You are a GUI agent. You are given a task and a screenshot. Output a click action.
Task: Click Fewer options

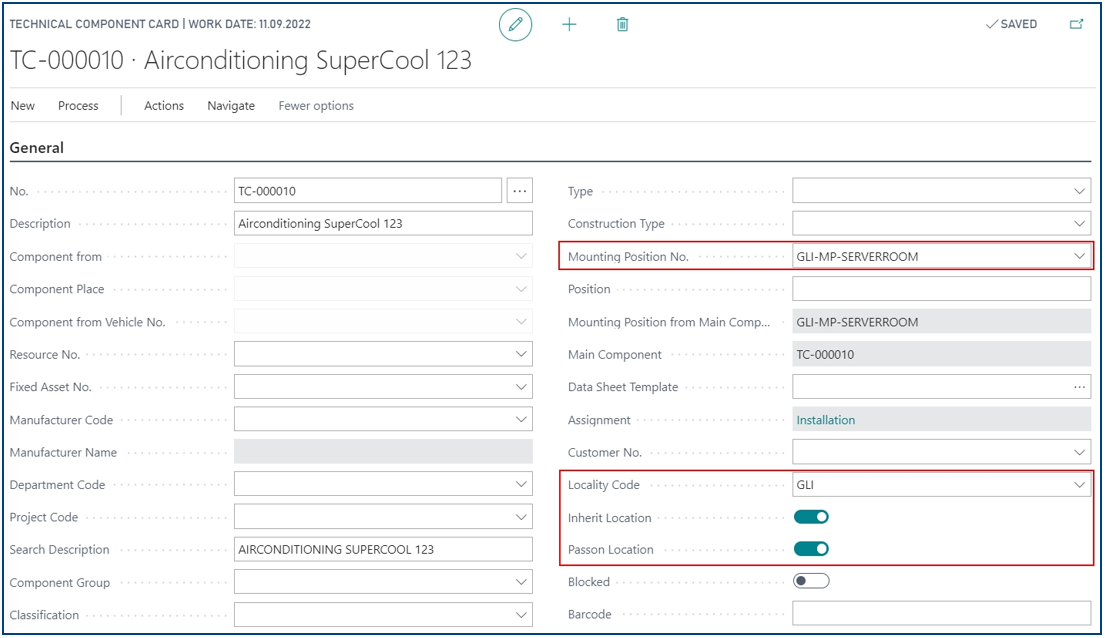coord(316,106)
